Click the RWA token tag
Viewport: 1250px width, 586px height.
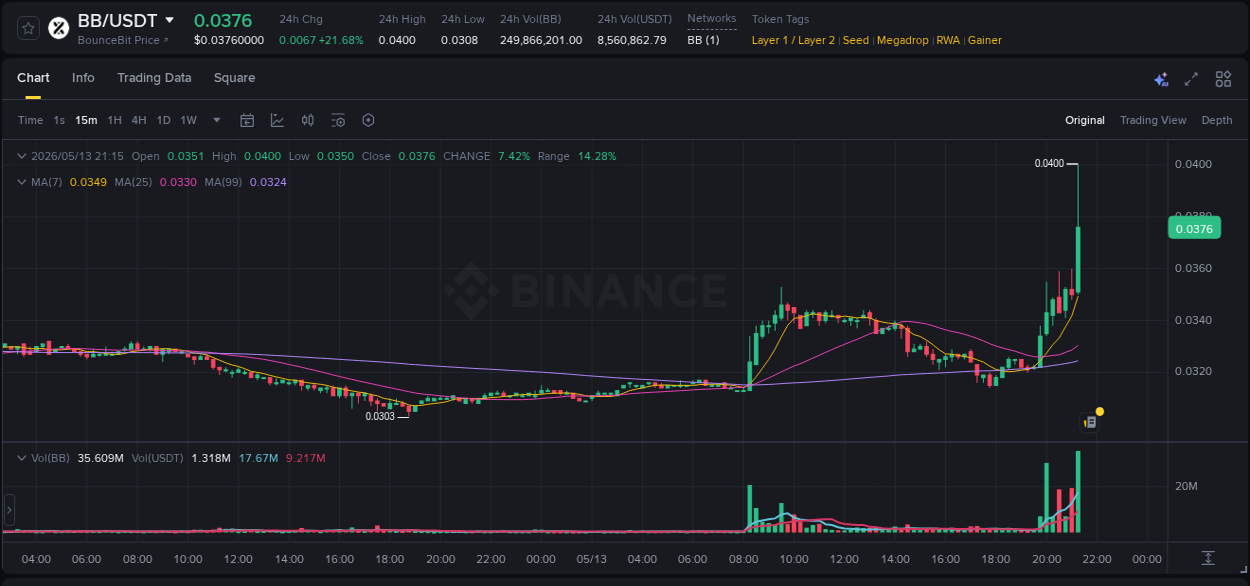coord(948,40)
